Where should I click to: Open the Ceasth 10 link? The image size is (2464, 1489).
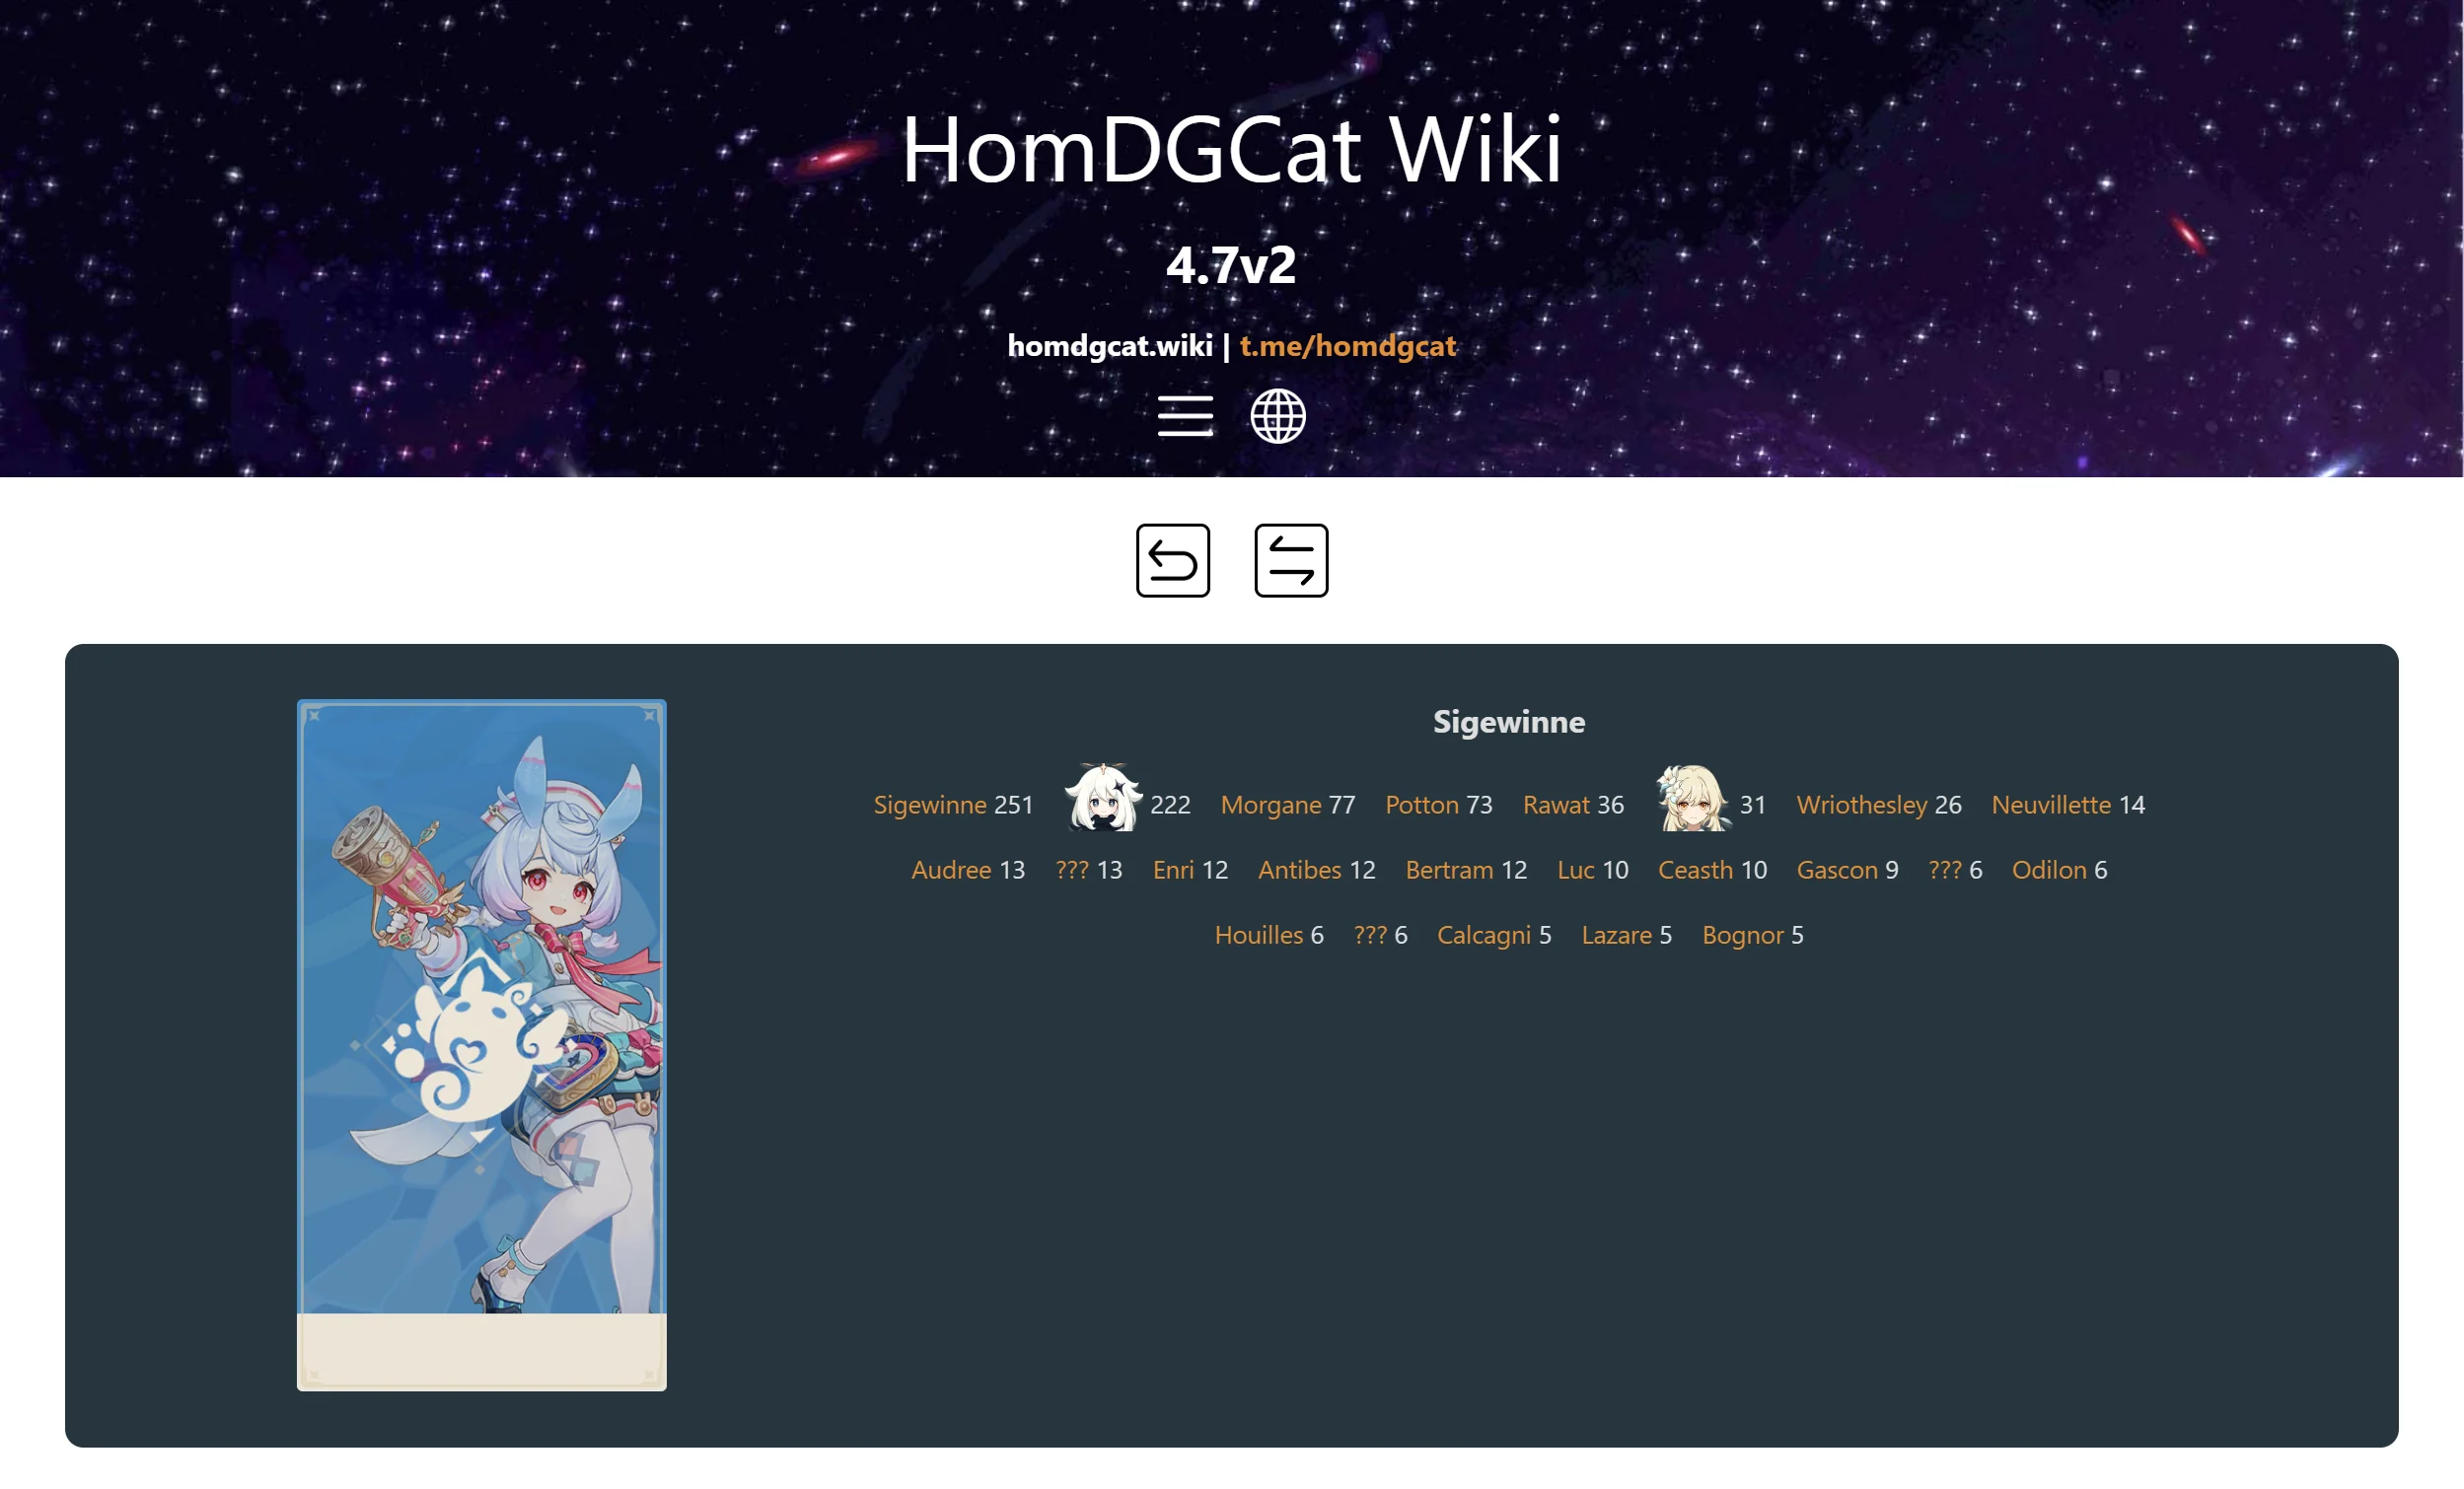[x=1713, y=870]
